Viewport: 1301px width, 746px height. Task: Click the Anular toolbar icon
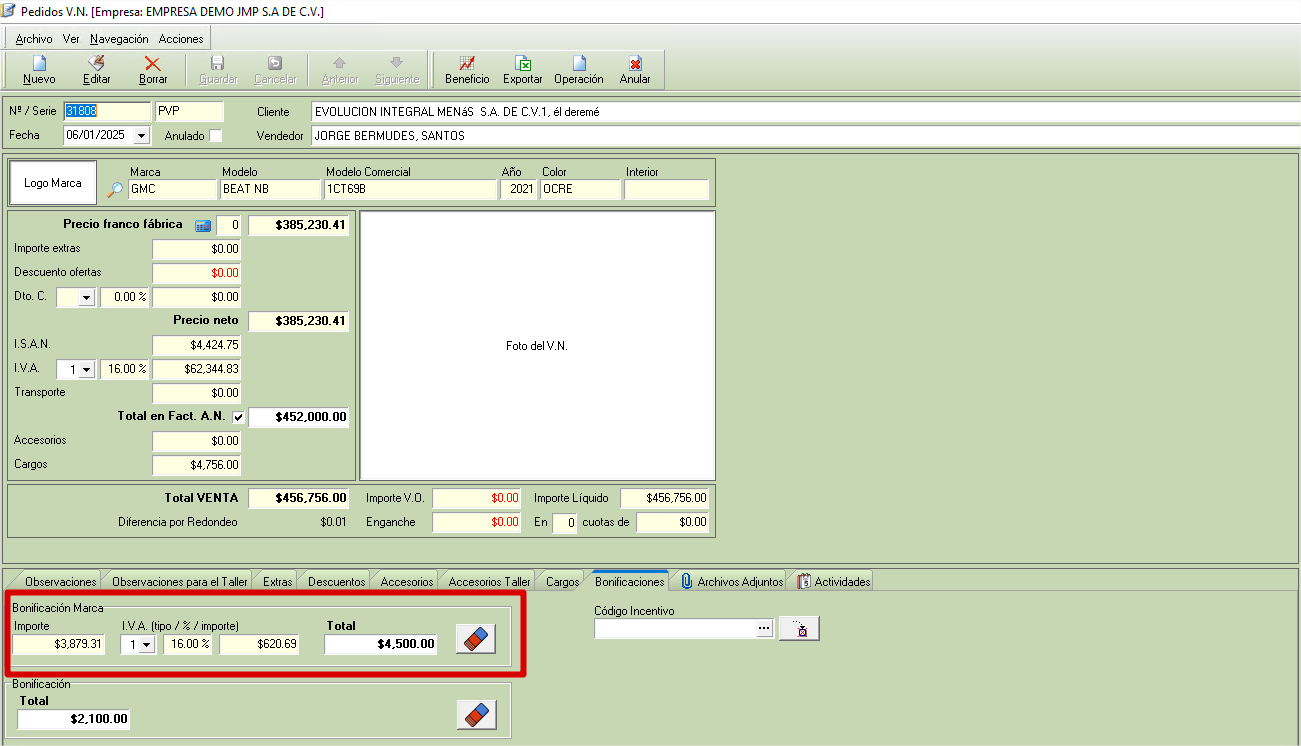pyautogui.click(x=635, y=70)
